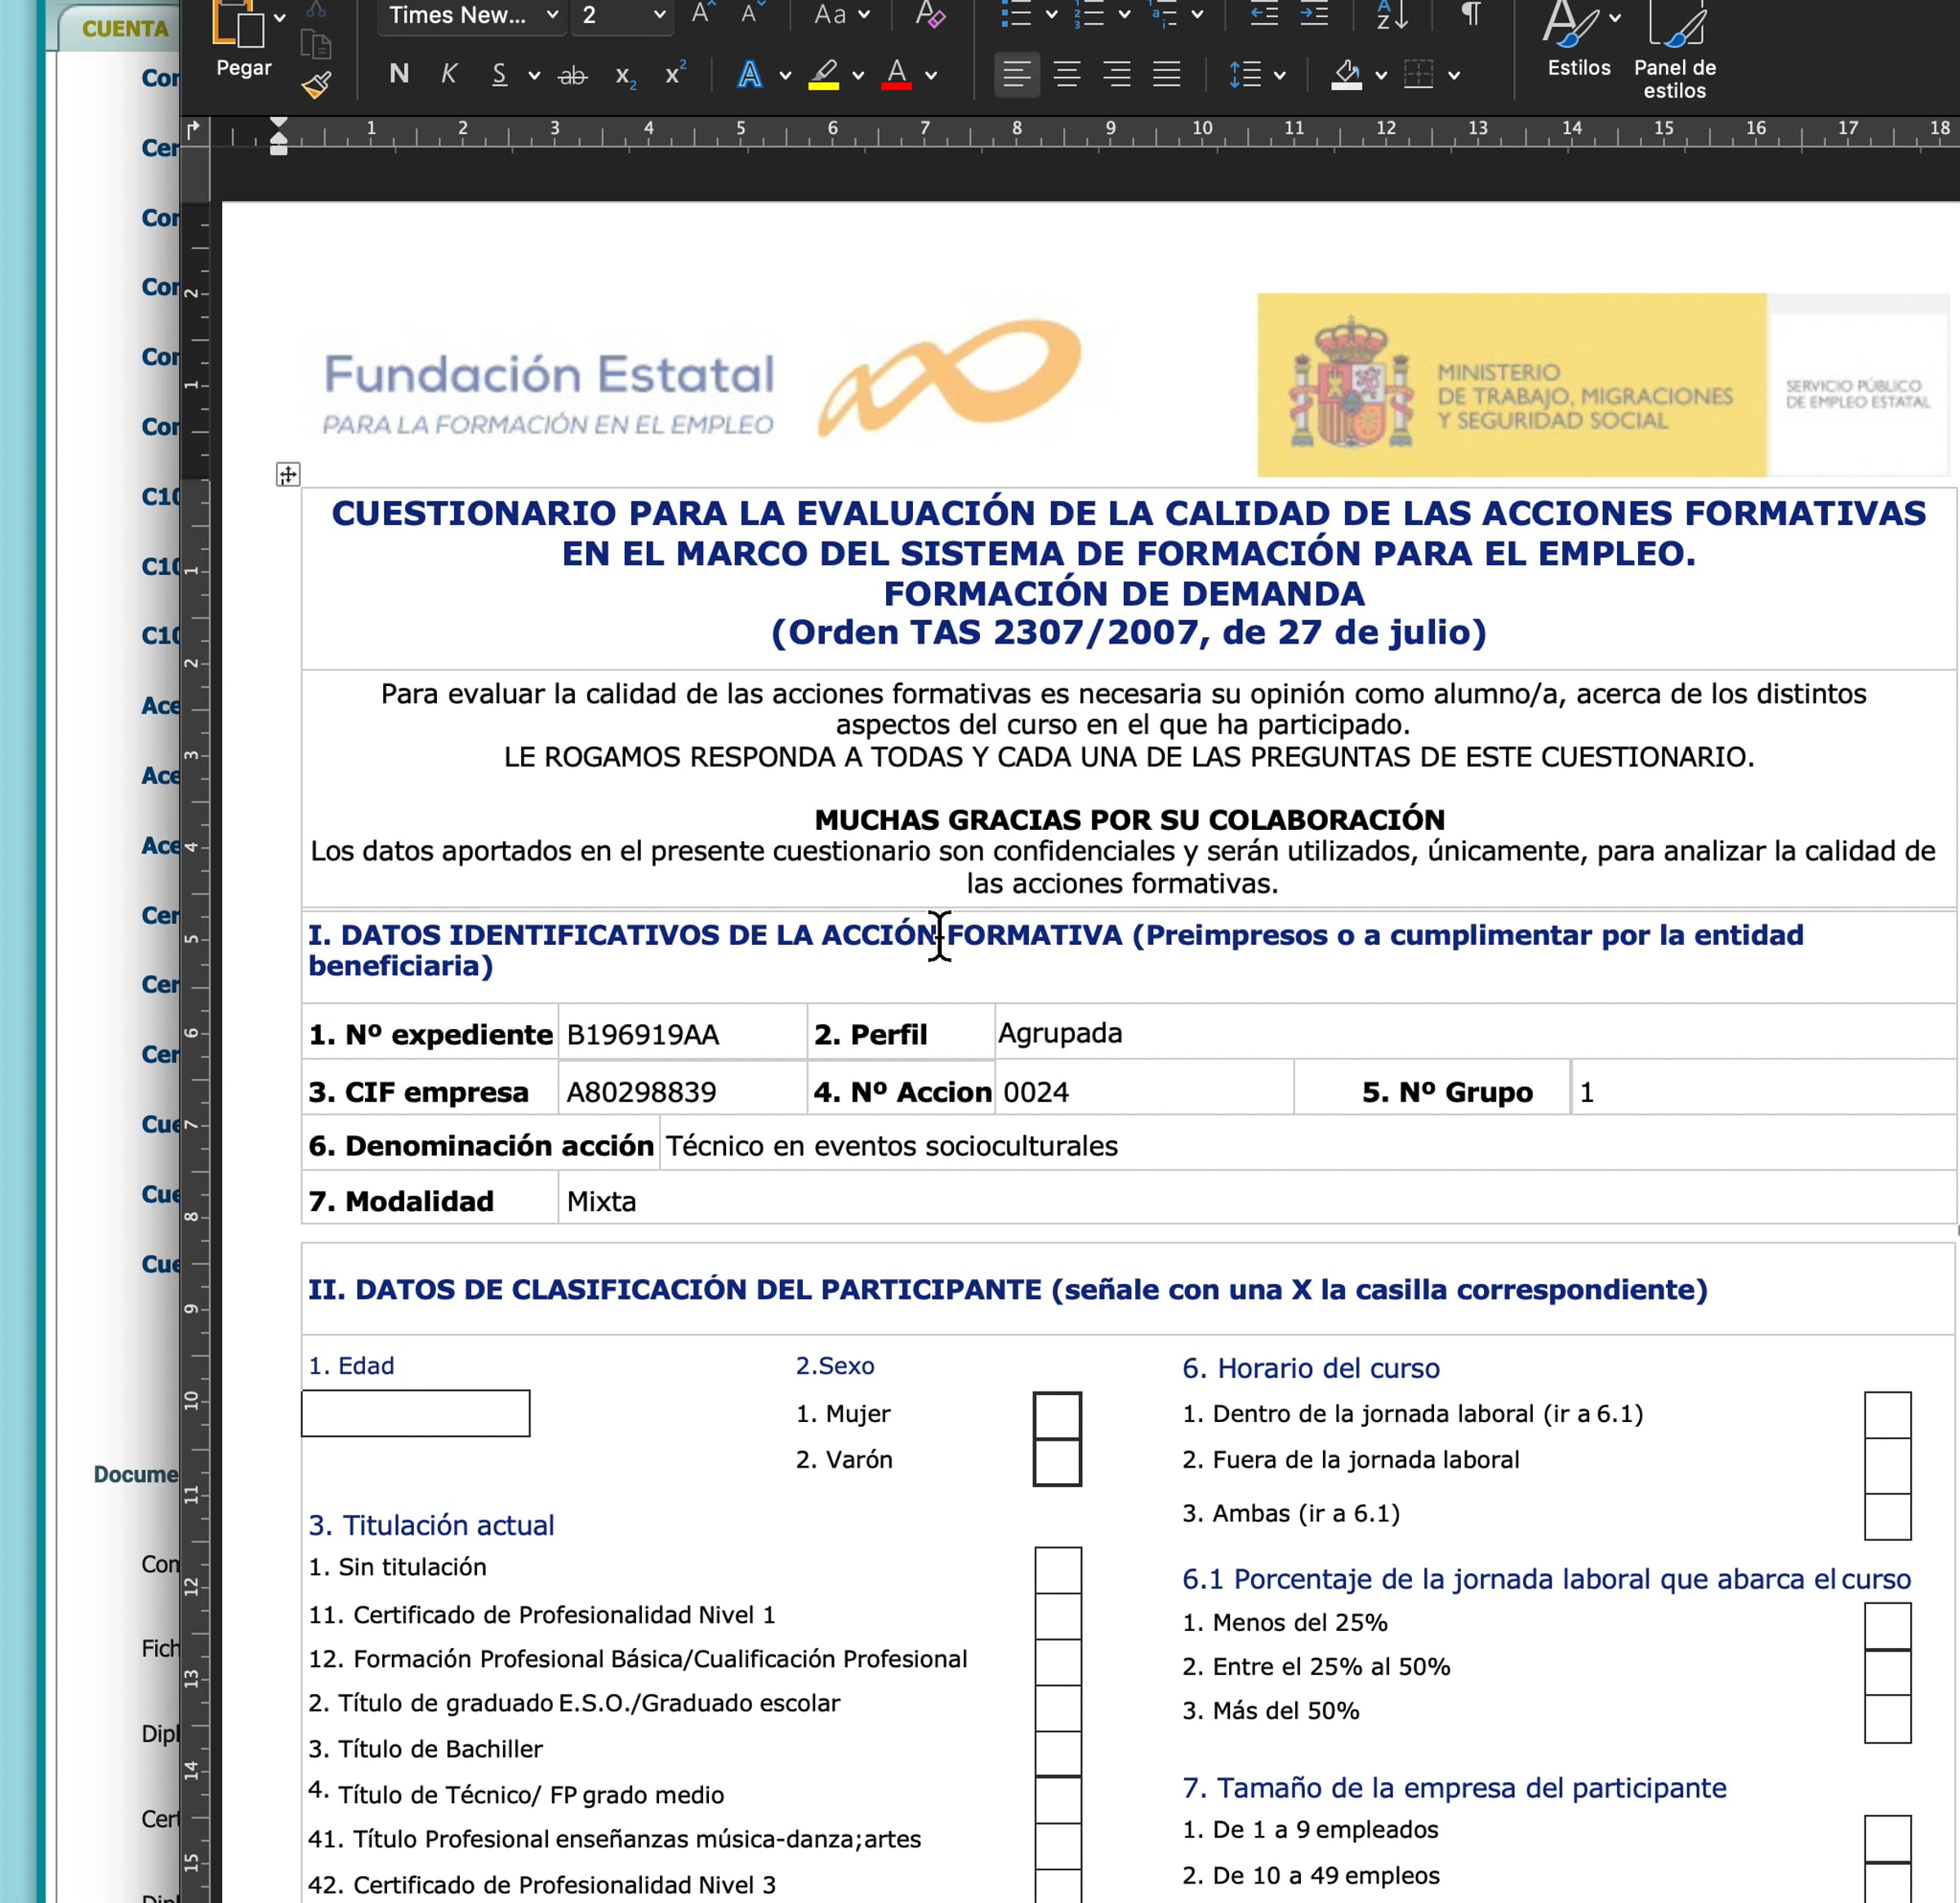Check Ambas (ir a 6.1) box
The height and width of the screenshot is (1903, 1960).
[1887, 1516]
